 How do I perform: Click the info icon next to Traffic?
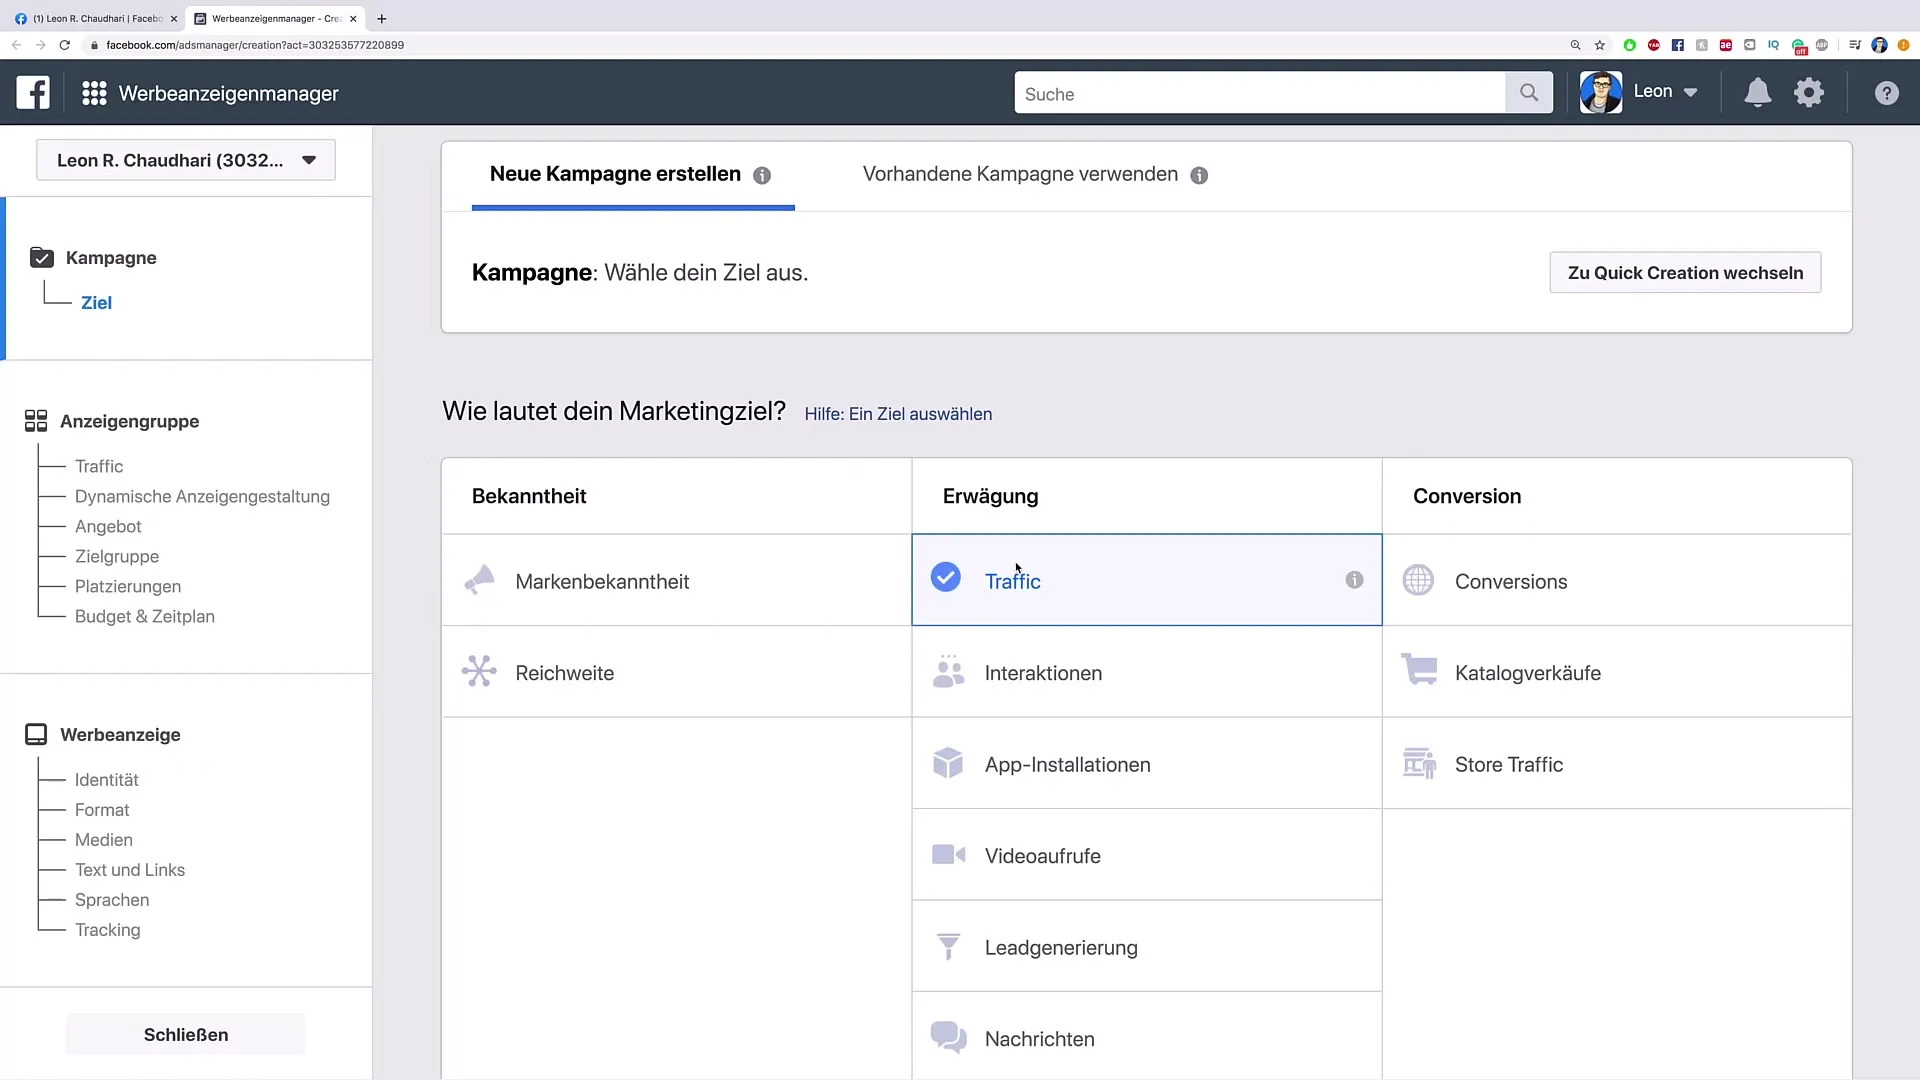point(1354,579)
